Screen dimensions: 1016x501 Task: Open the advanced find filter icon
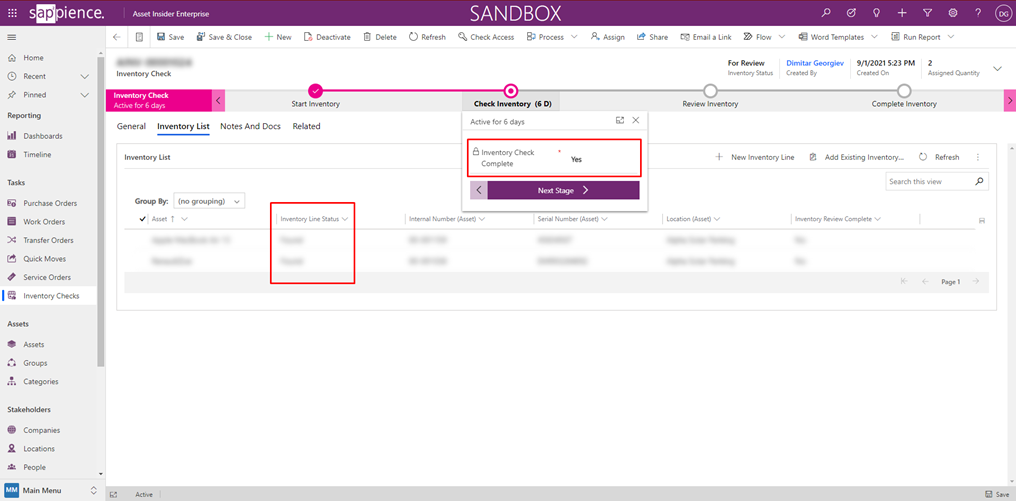927,13
